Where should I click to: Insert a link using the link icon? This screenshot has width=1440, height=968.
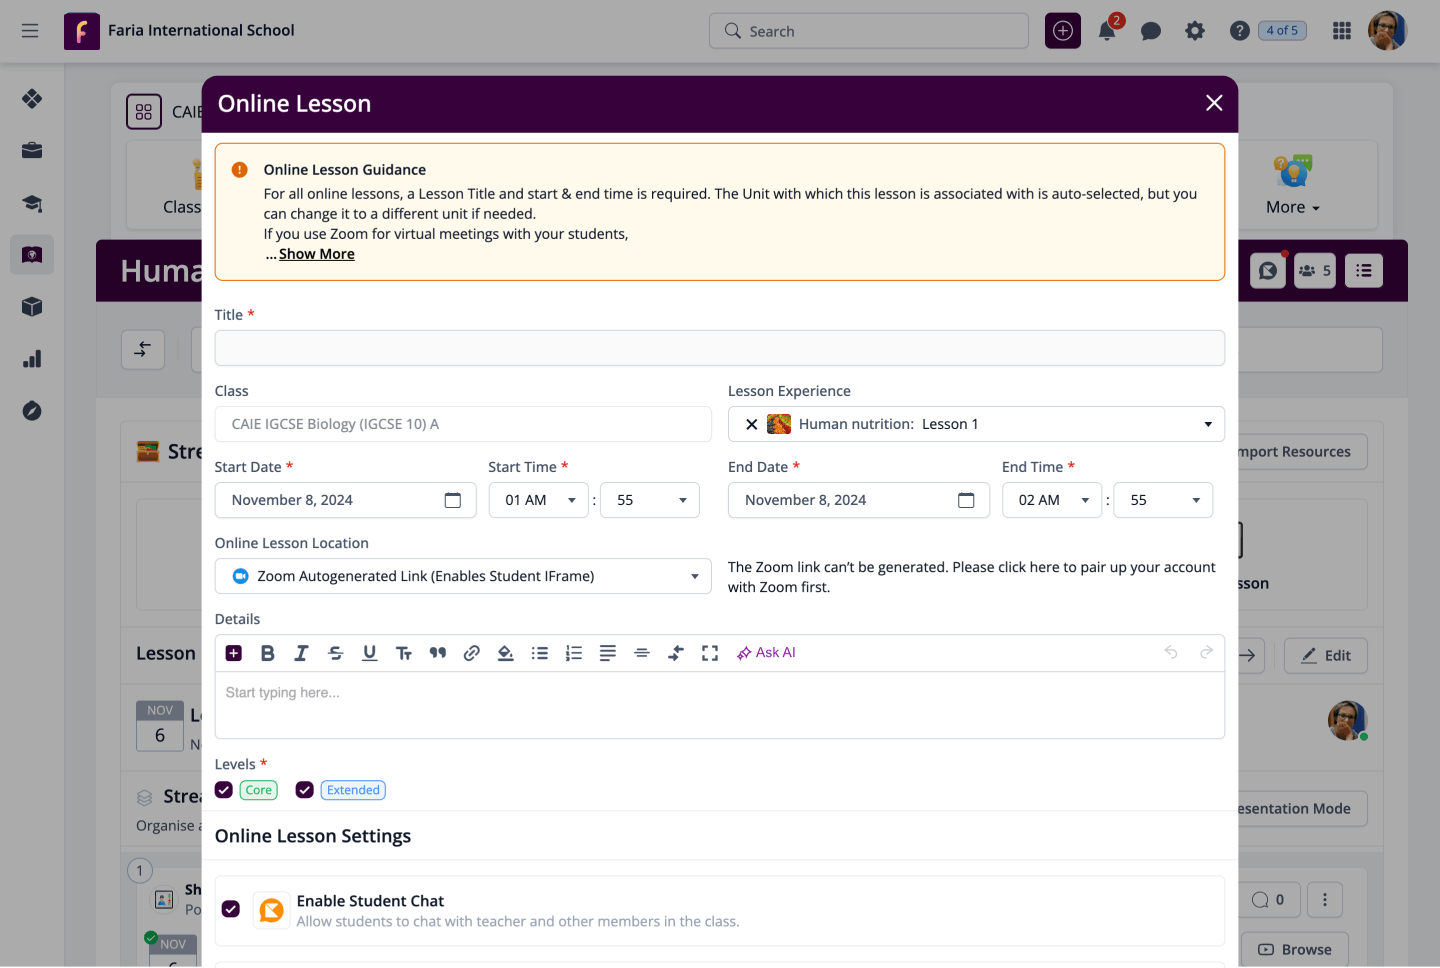click(x=471, y=653)
